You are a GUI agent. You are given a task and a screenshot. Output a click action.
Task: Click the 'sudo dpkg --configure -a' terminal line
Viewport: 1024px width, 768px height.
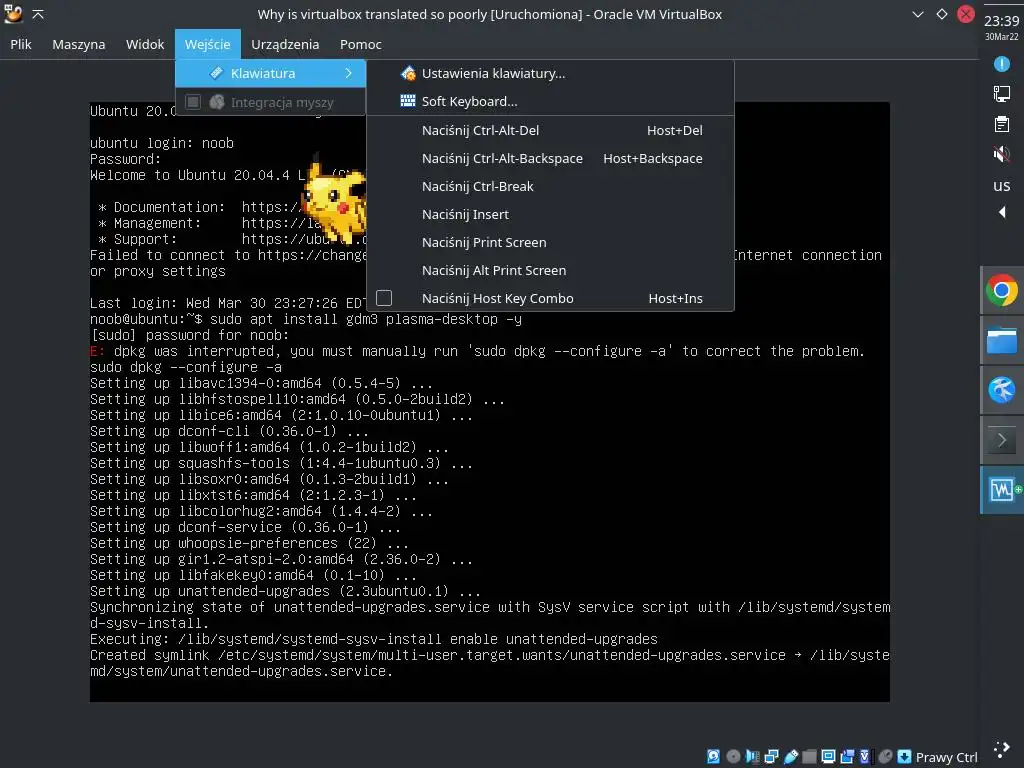(186, 367)
